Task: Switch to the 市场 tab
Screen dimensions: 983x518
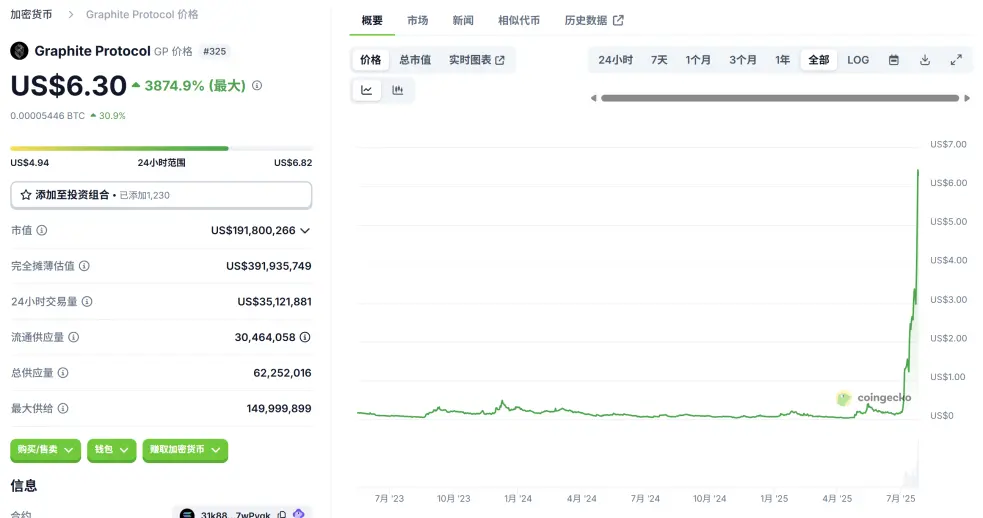Action: (x=418, y=20)
